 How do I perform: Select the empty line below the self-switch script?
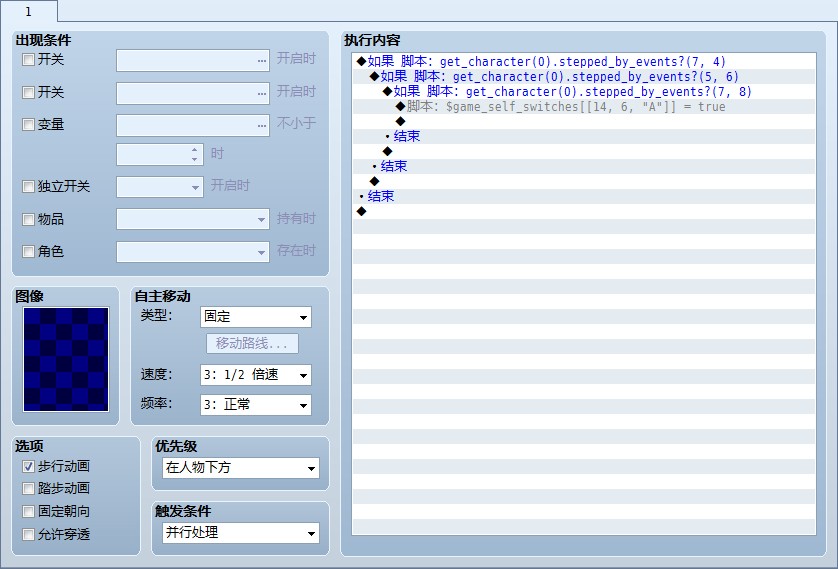click(584, 121)
